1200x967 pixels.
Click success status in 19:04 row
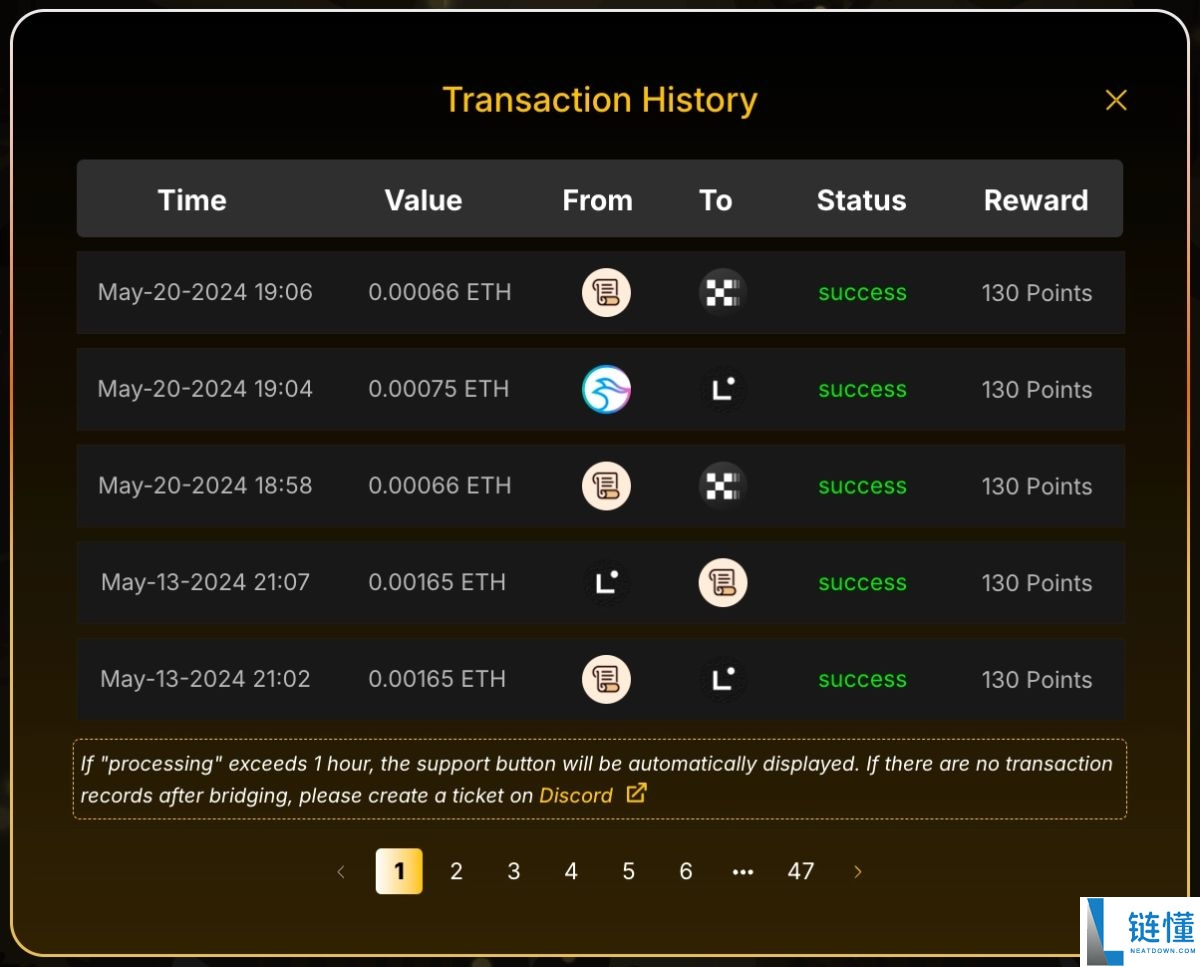pos(862,390)
